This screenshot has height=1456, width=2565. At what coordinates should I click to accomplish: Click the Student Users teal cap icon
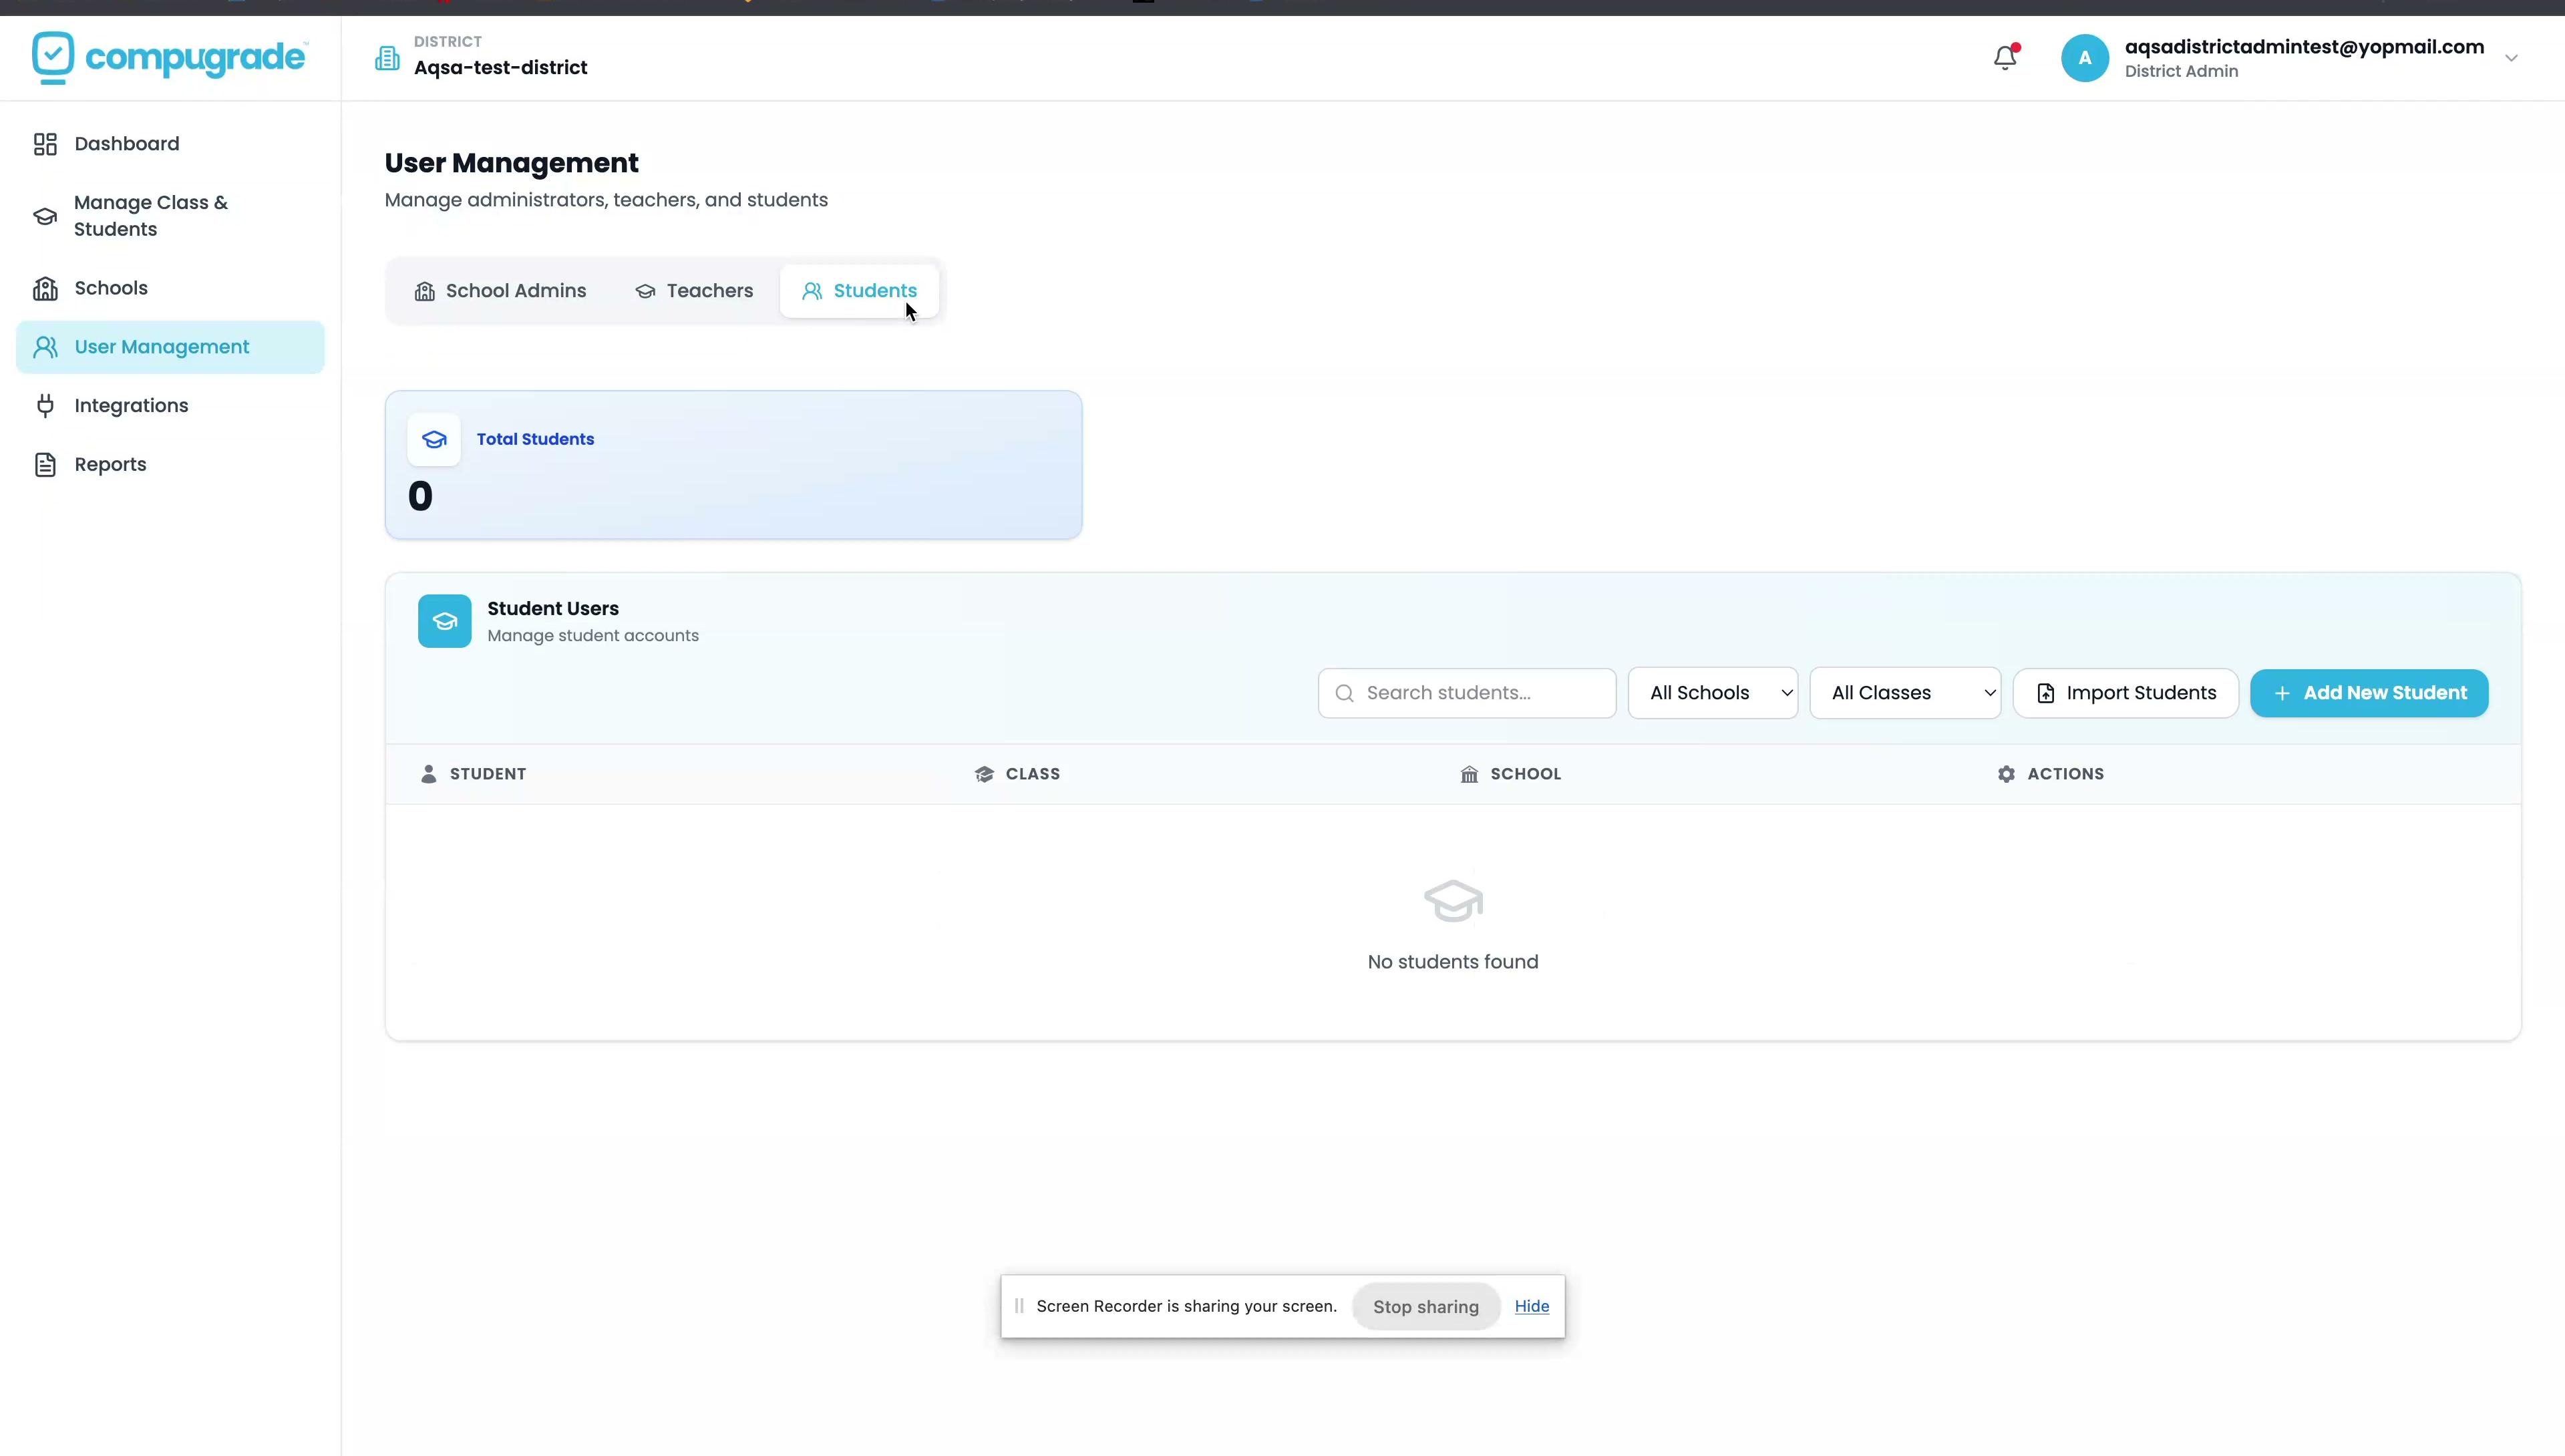click(445, 622)
